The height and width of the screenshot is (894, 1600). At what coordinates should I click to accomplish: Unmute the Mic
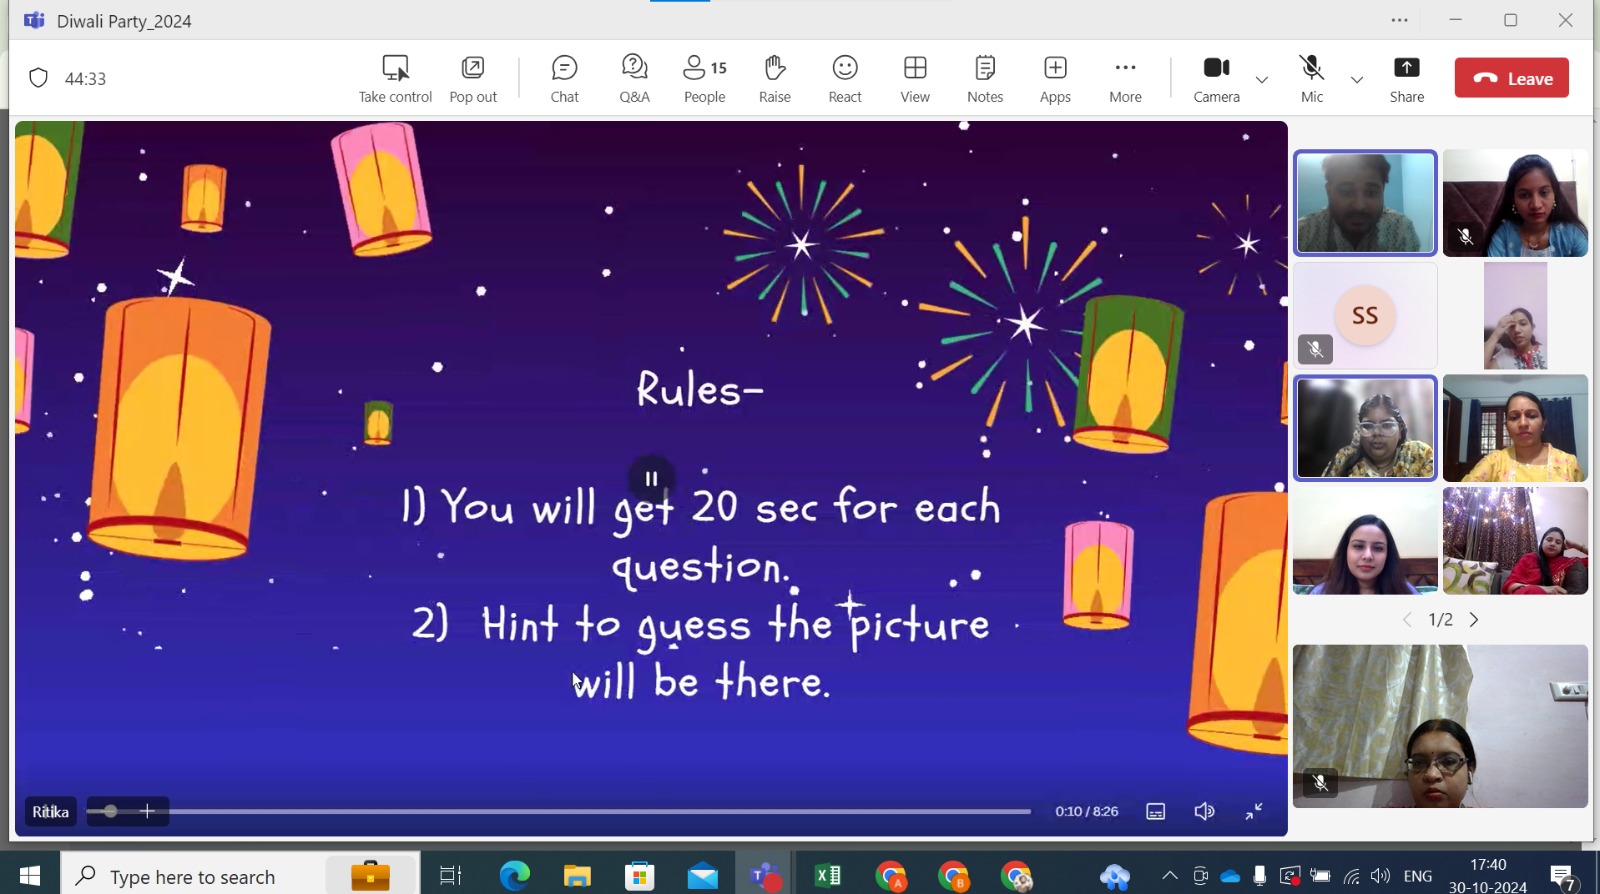[x=1312, y=79]
